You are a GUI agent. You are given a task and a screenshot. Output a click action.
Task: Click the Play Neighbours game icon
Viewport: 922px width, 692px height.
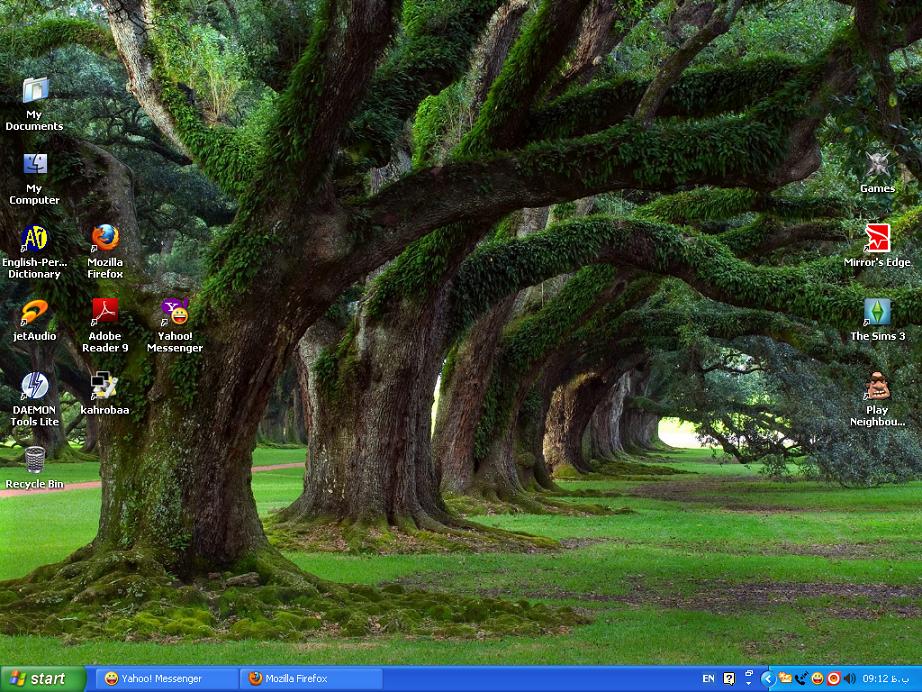coord(877,386)
